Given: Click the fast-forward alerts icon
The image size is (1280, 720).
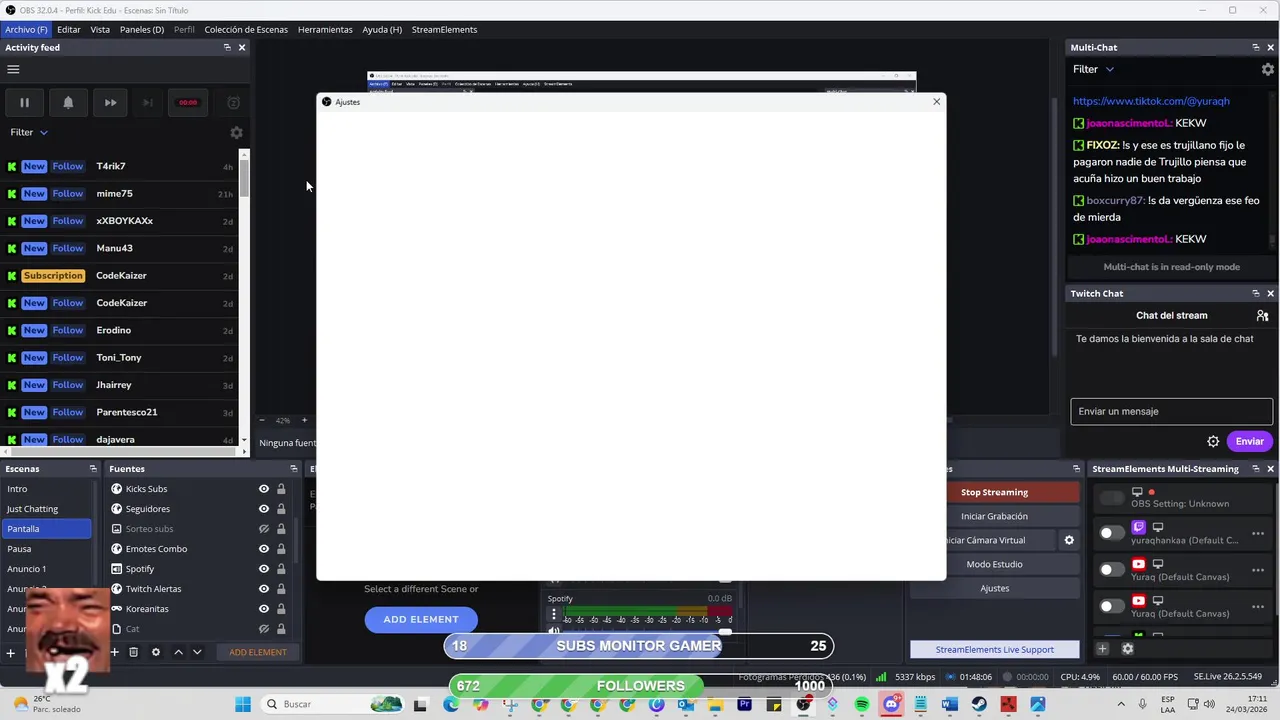Looking at the screenshot, I should click(x=110, y=102).
